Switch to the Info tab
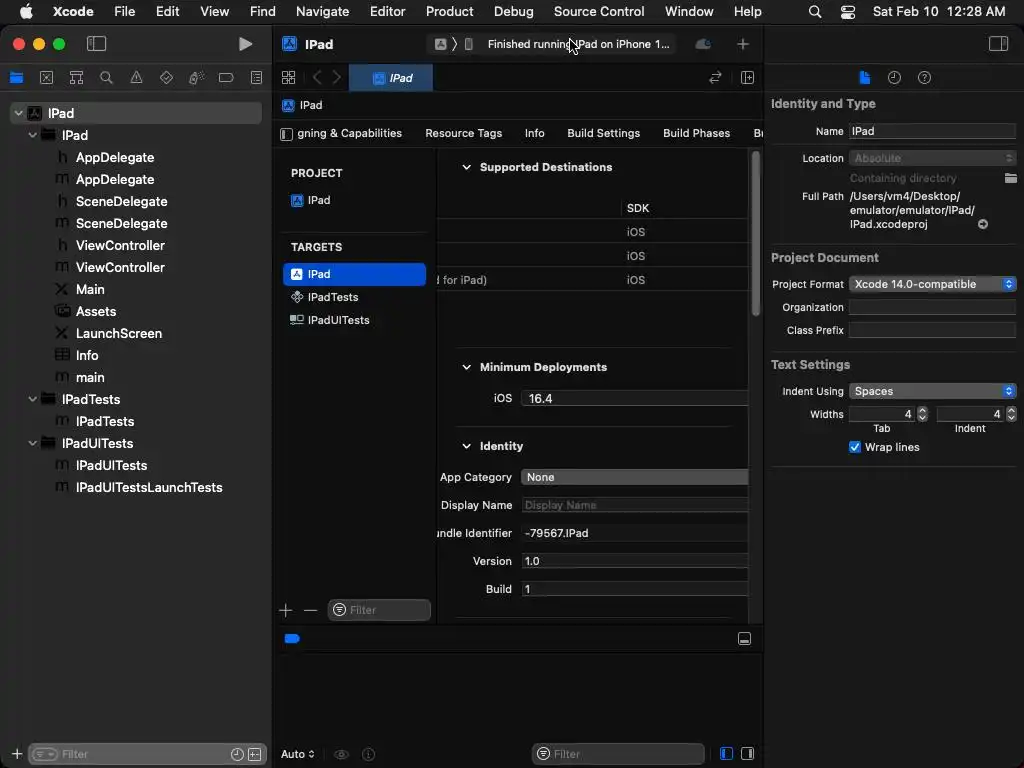The height and width of the screenshot is (768, 1024). pos(534,133)
